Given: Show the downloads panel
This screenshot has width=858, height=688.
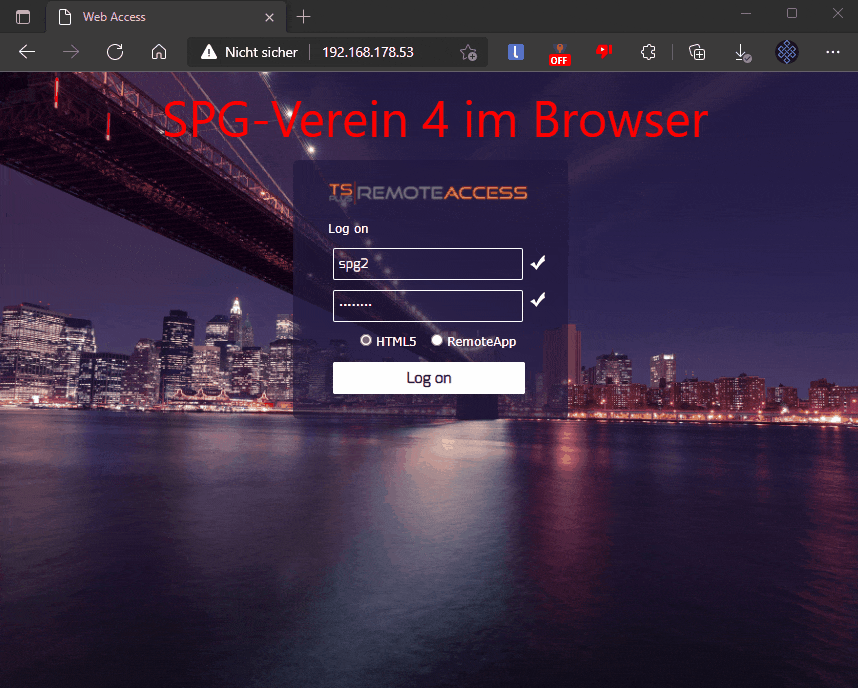Looking at the screenshot, I should point(742,52).
